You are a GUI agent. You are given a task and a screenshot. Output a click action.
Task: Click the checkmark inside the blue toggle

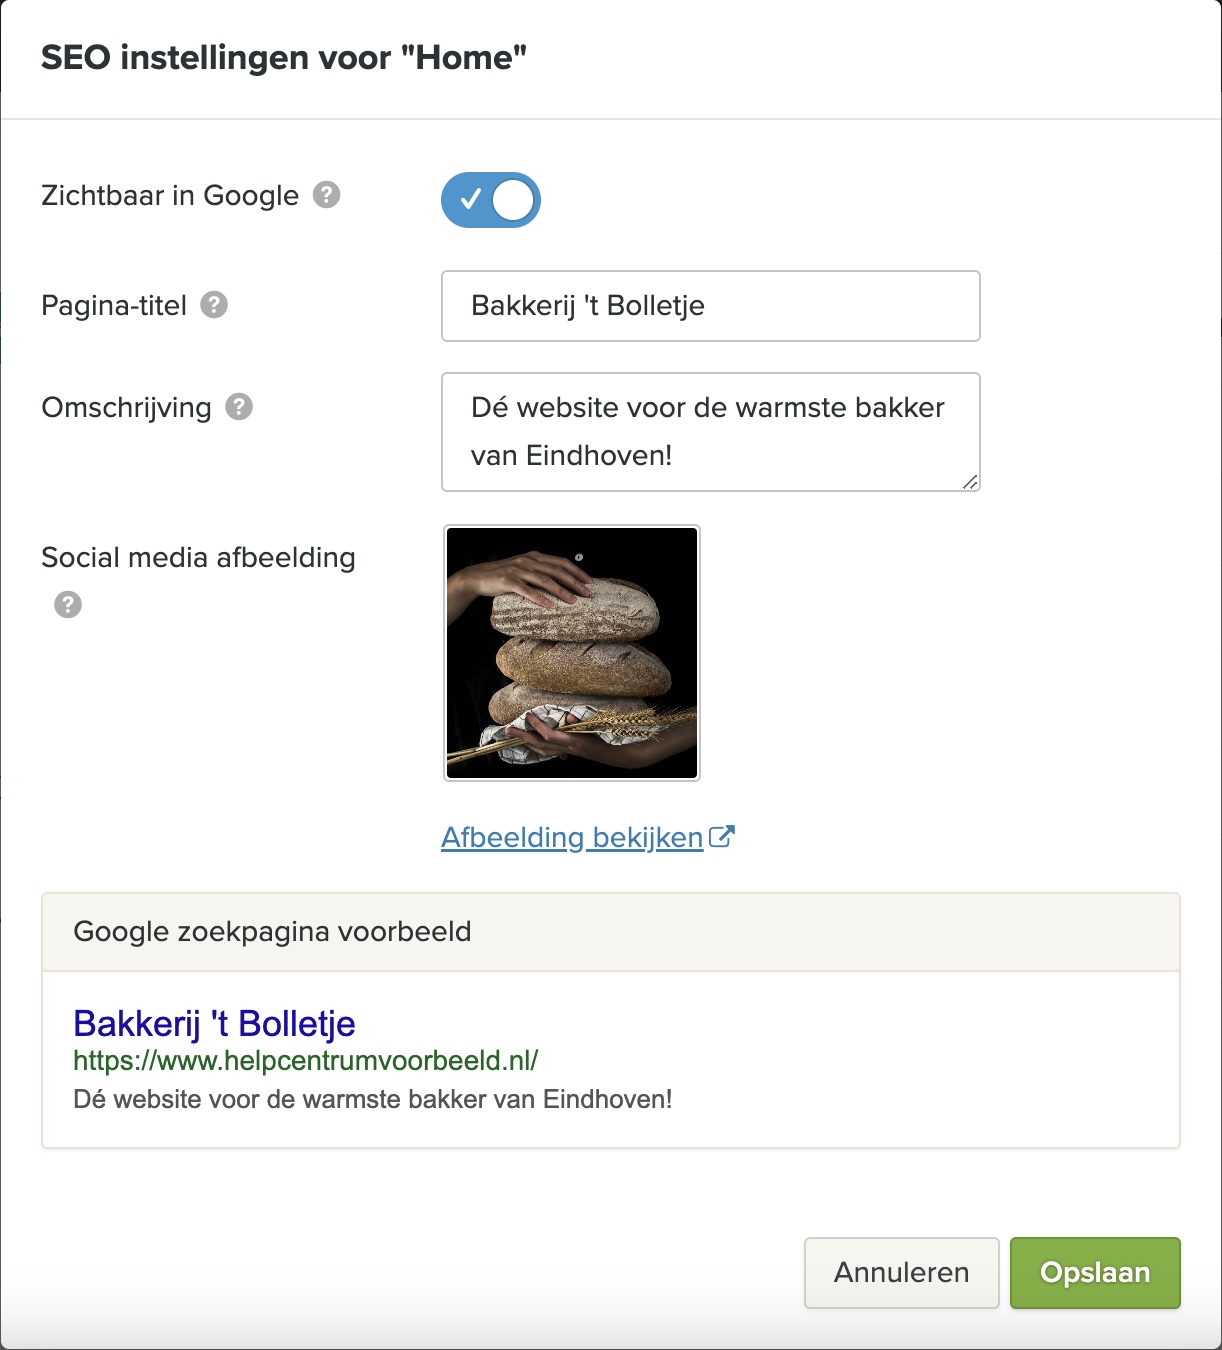[x=469, y=200]
